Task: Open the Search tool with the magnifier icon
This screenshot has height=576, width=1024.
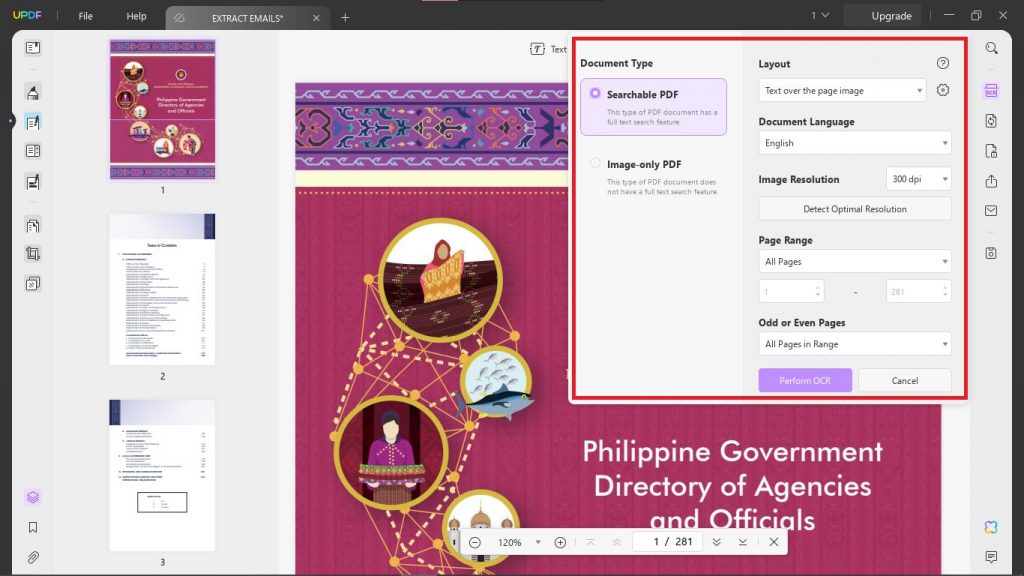Action: pos(991,48)
